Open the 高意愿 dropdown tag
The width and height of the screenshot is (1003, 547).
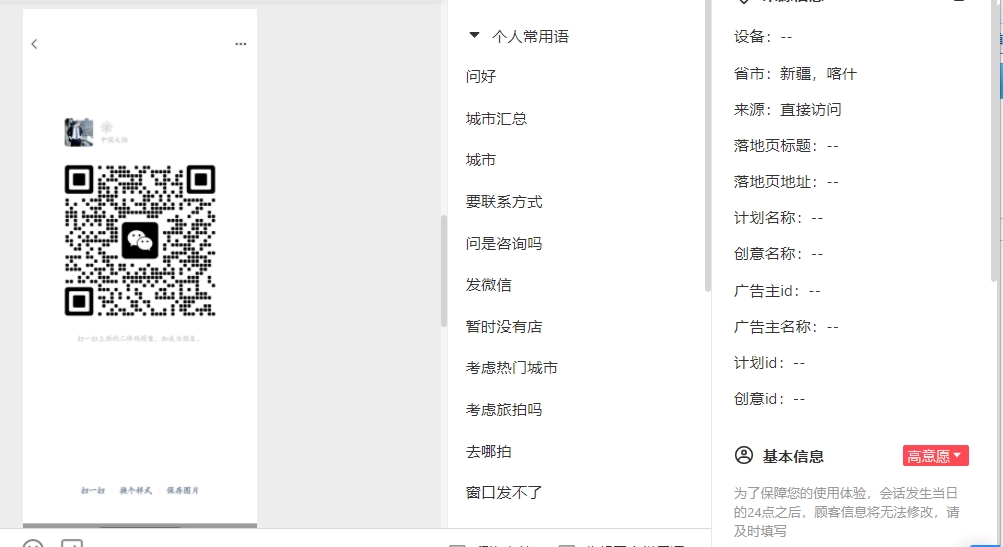coord(935,456)
